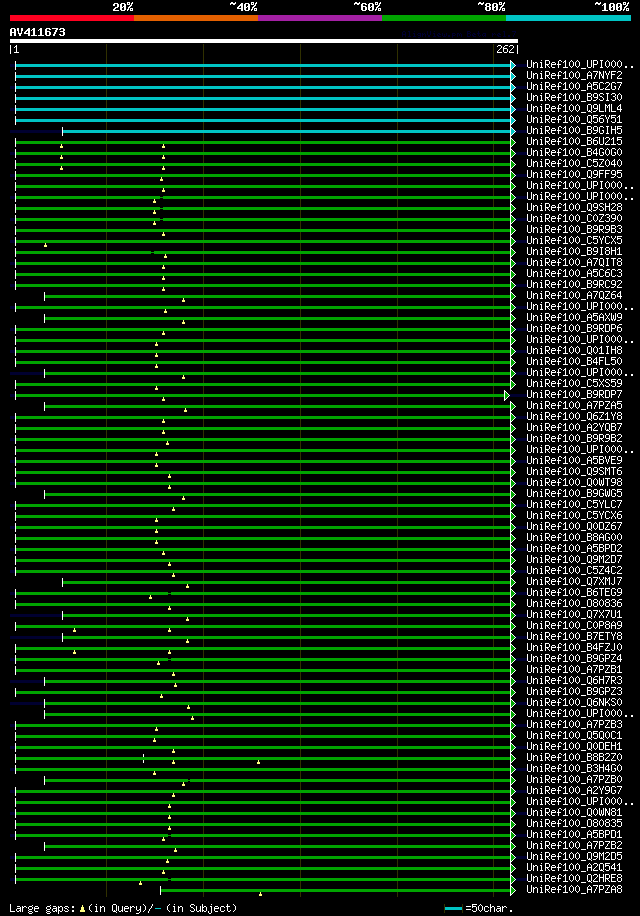The width and height of the screenshot is (640, 916).
Task: Select label UniRef100_Q9SMT6
Action: coord(574,471)
